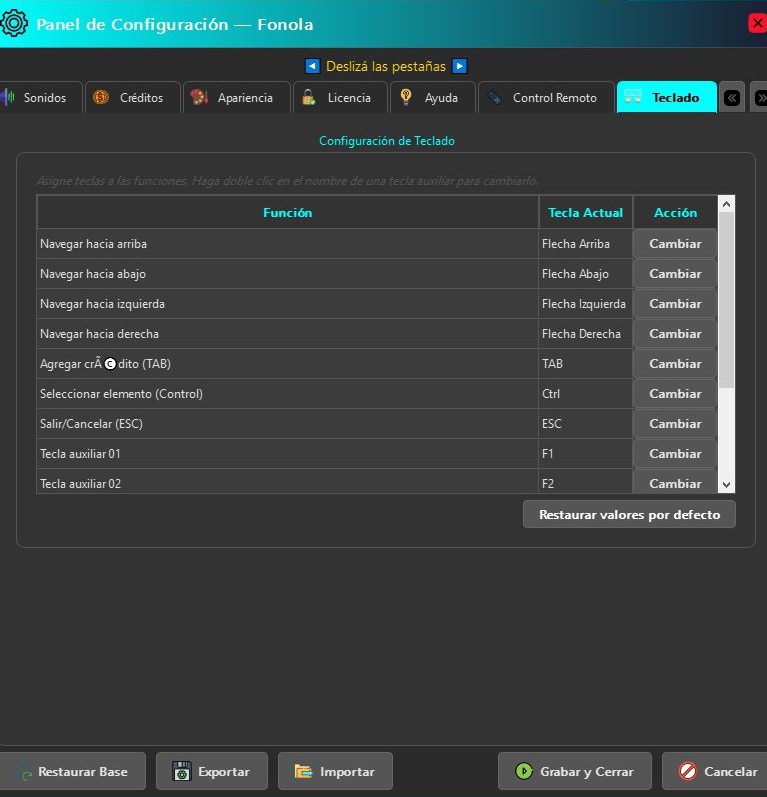Click the folder icon on Importar
767x797 pixels.
(x=303, y=771)
